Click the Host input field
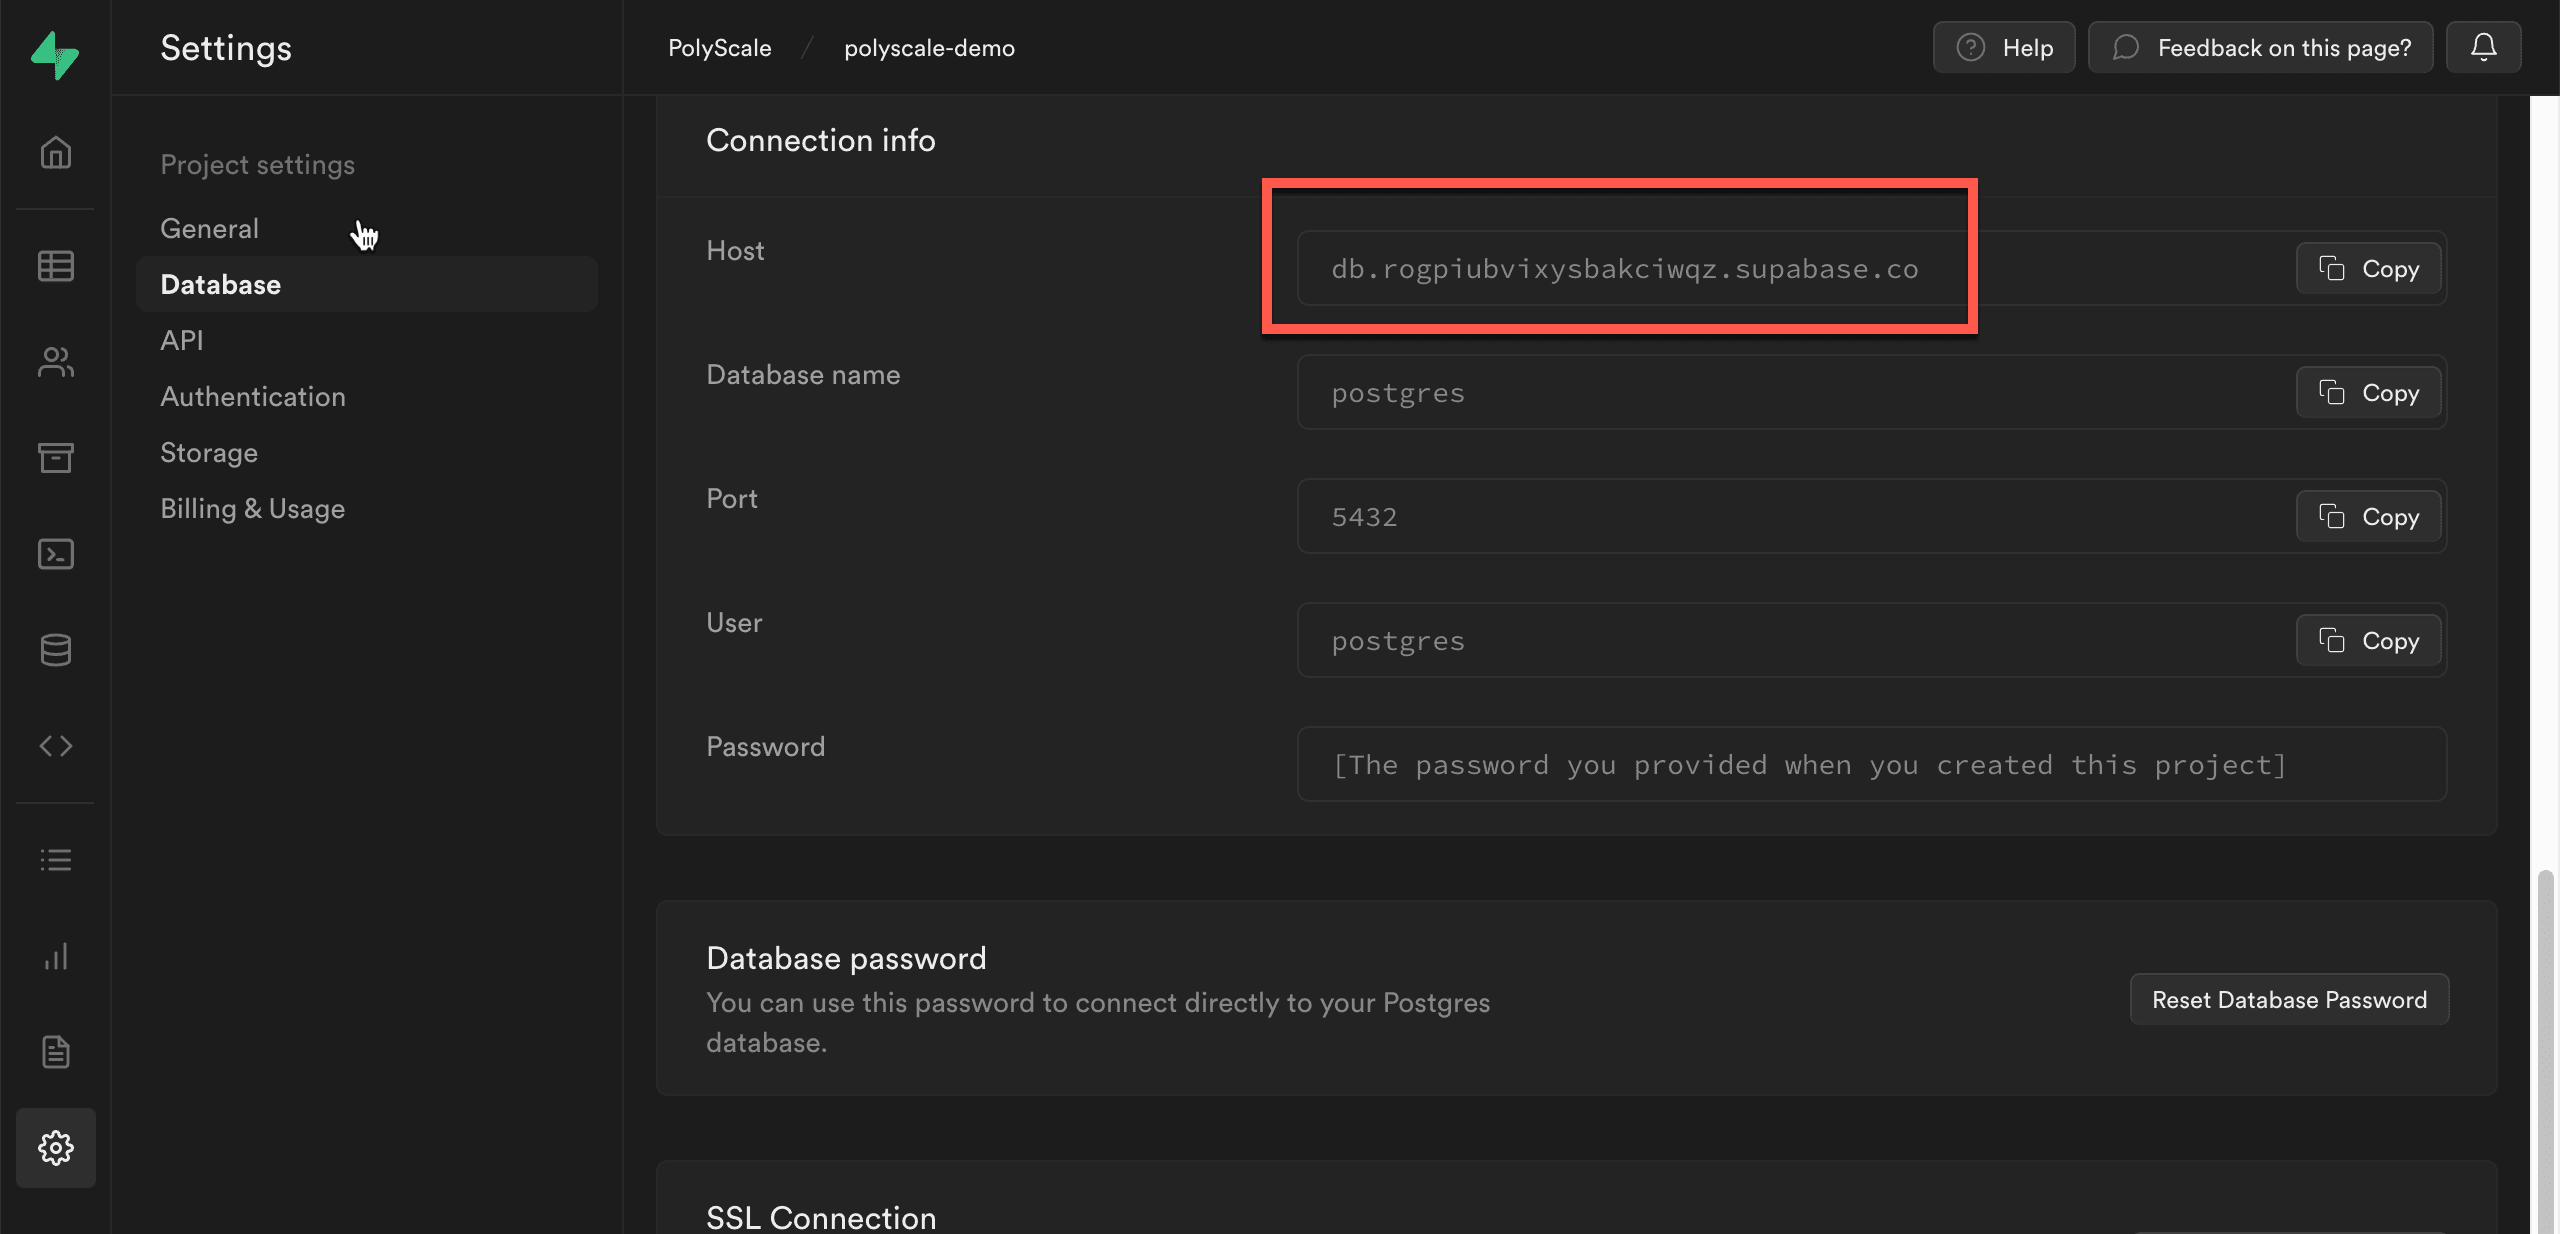 click(x=1624, y=268)
